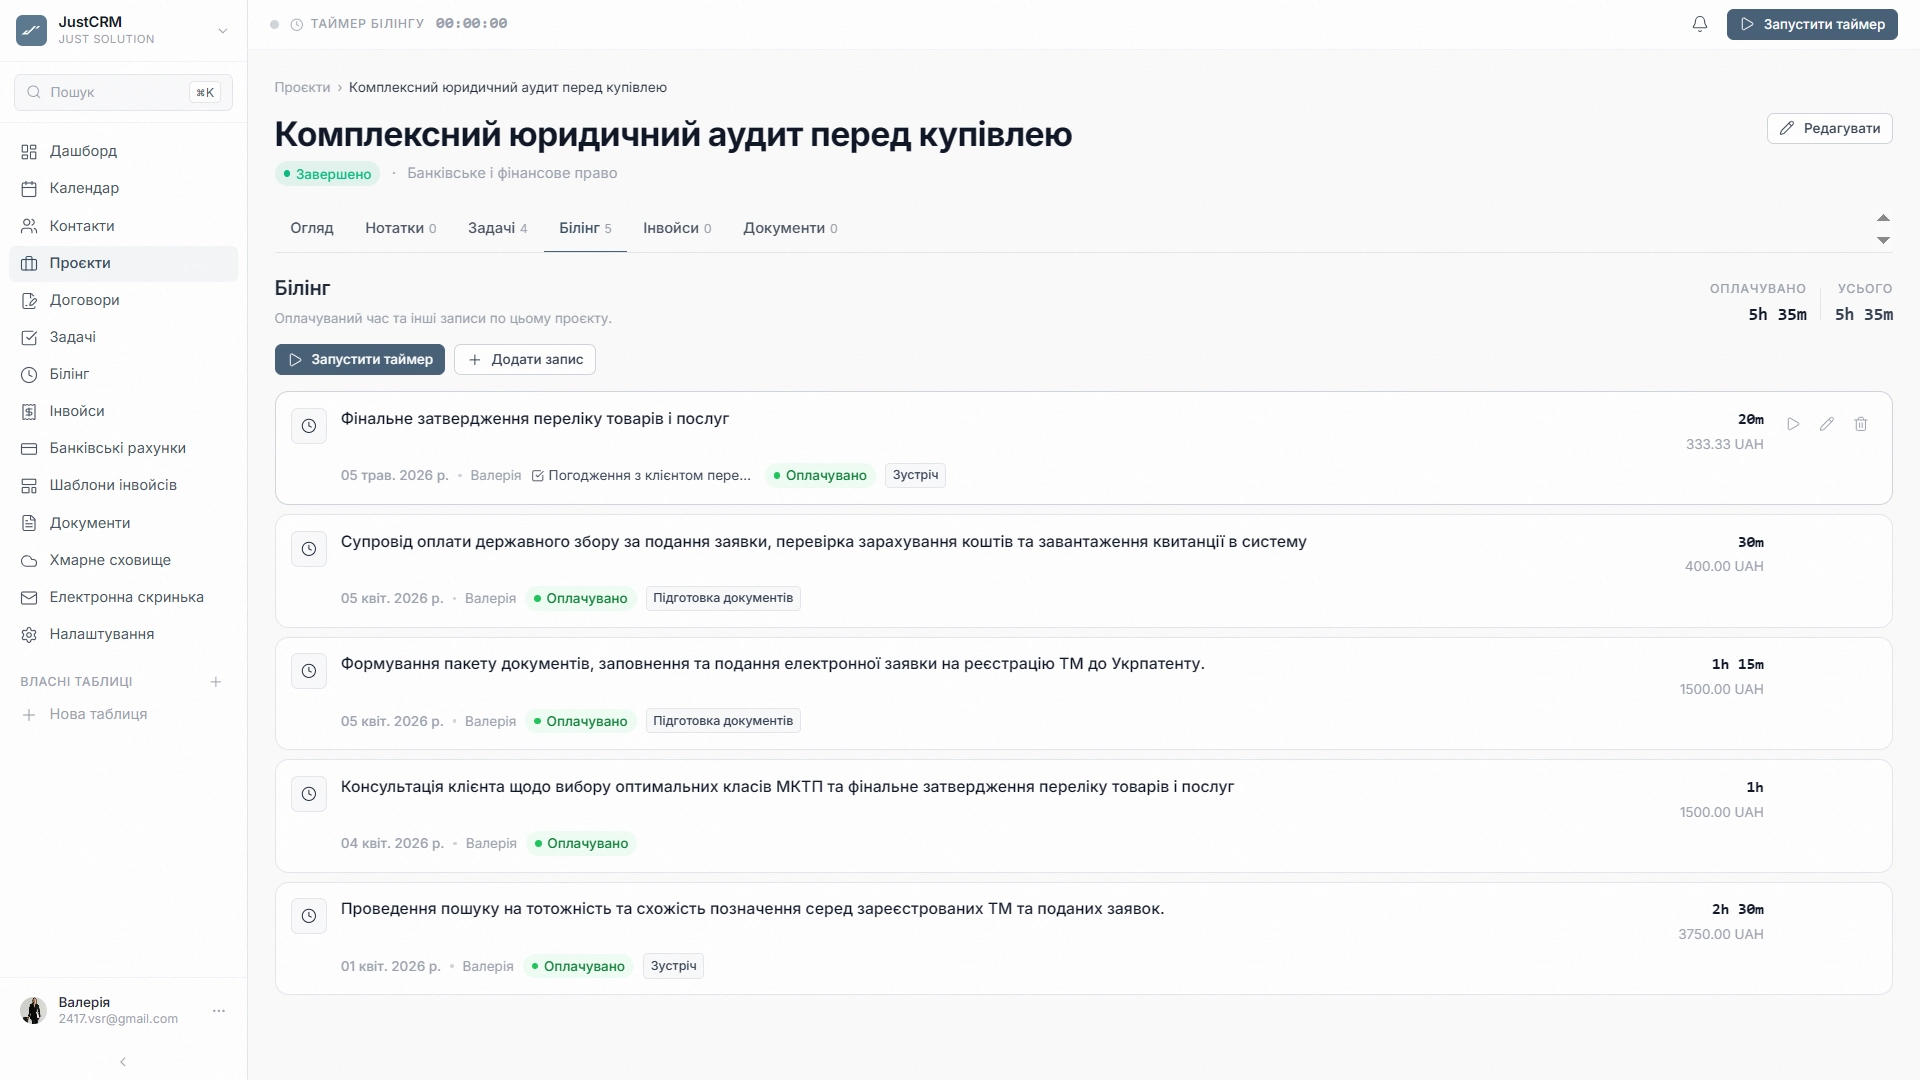Add a custom table via plus icon
This screenshot has height=1080, width=1920.
click(215, 682)
